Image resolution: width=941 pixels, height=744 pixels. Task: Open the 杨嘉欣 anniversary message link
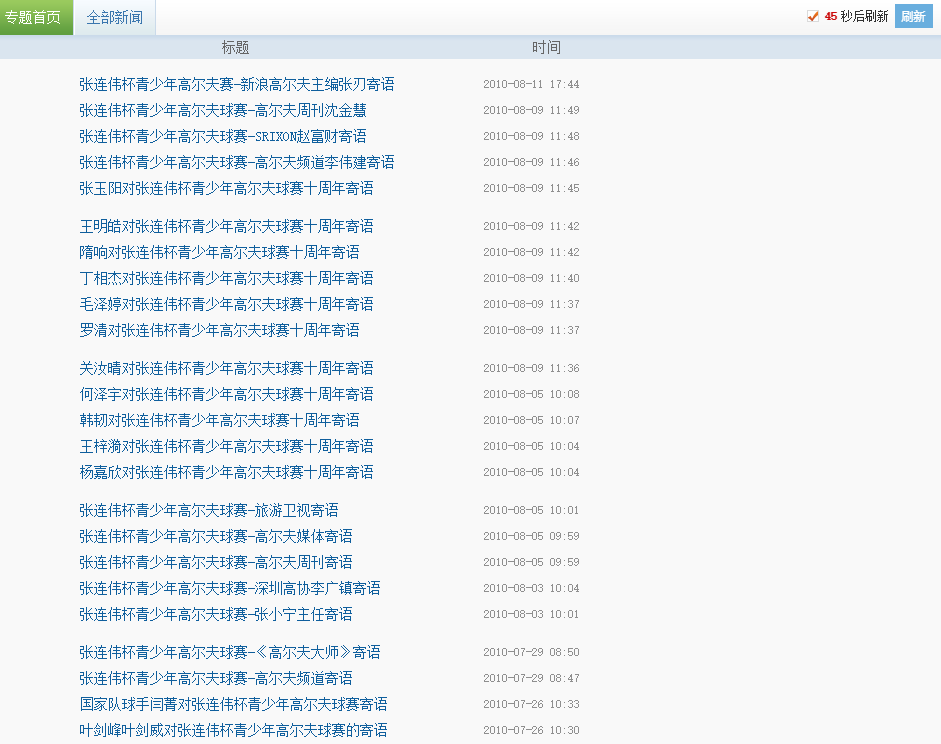click(x=226, y=472)
